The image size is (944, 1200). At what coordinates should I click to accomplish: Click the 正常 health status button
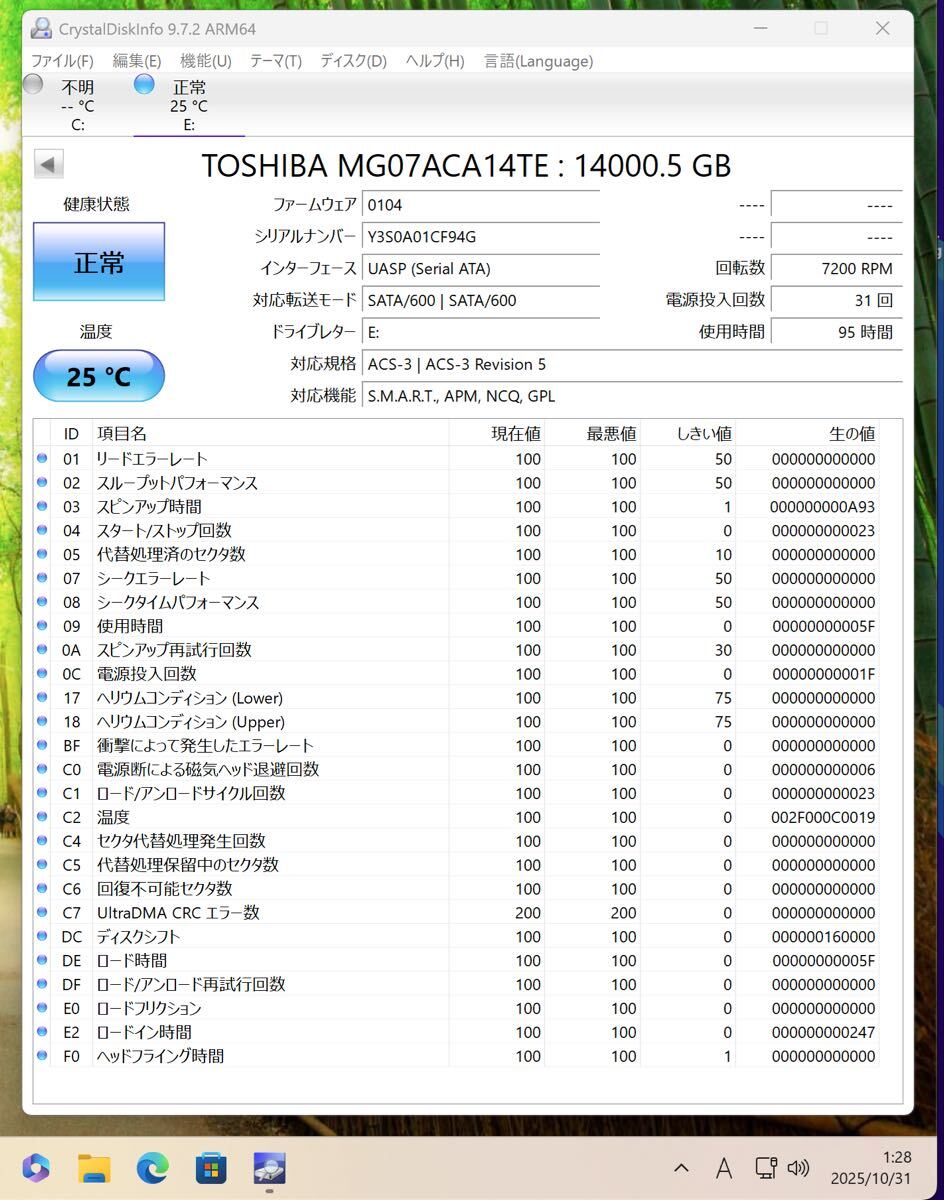coord(99,262)
